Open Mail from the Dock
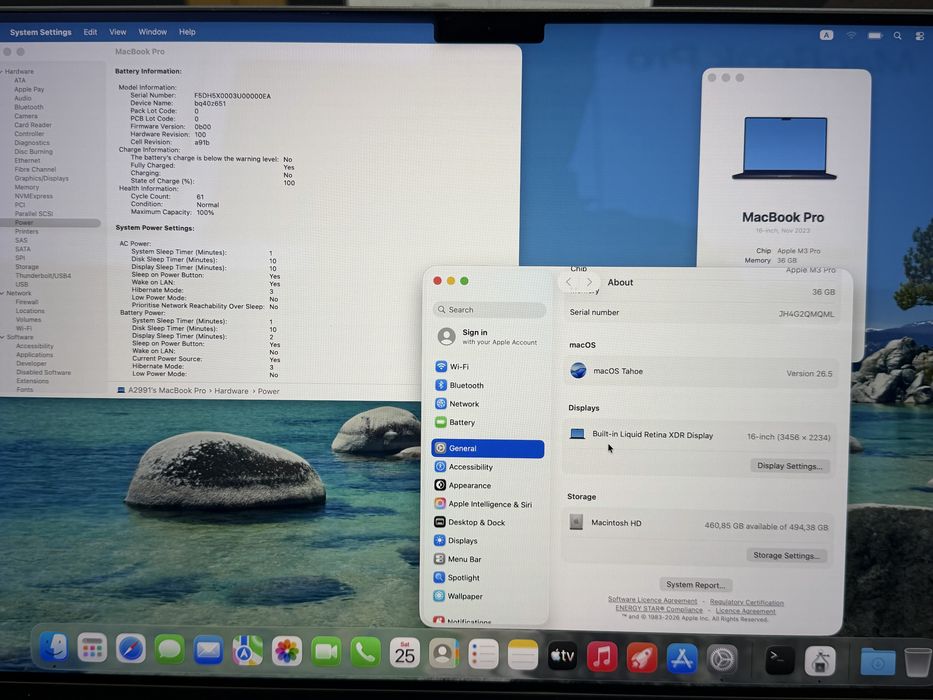 [208, 650]
